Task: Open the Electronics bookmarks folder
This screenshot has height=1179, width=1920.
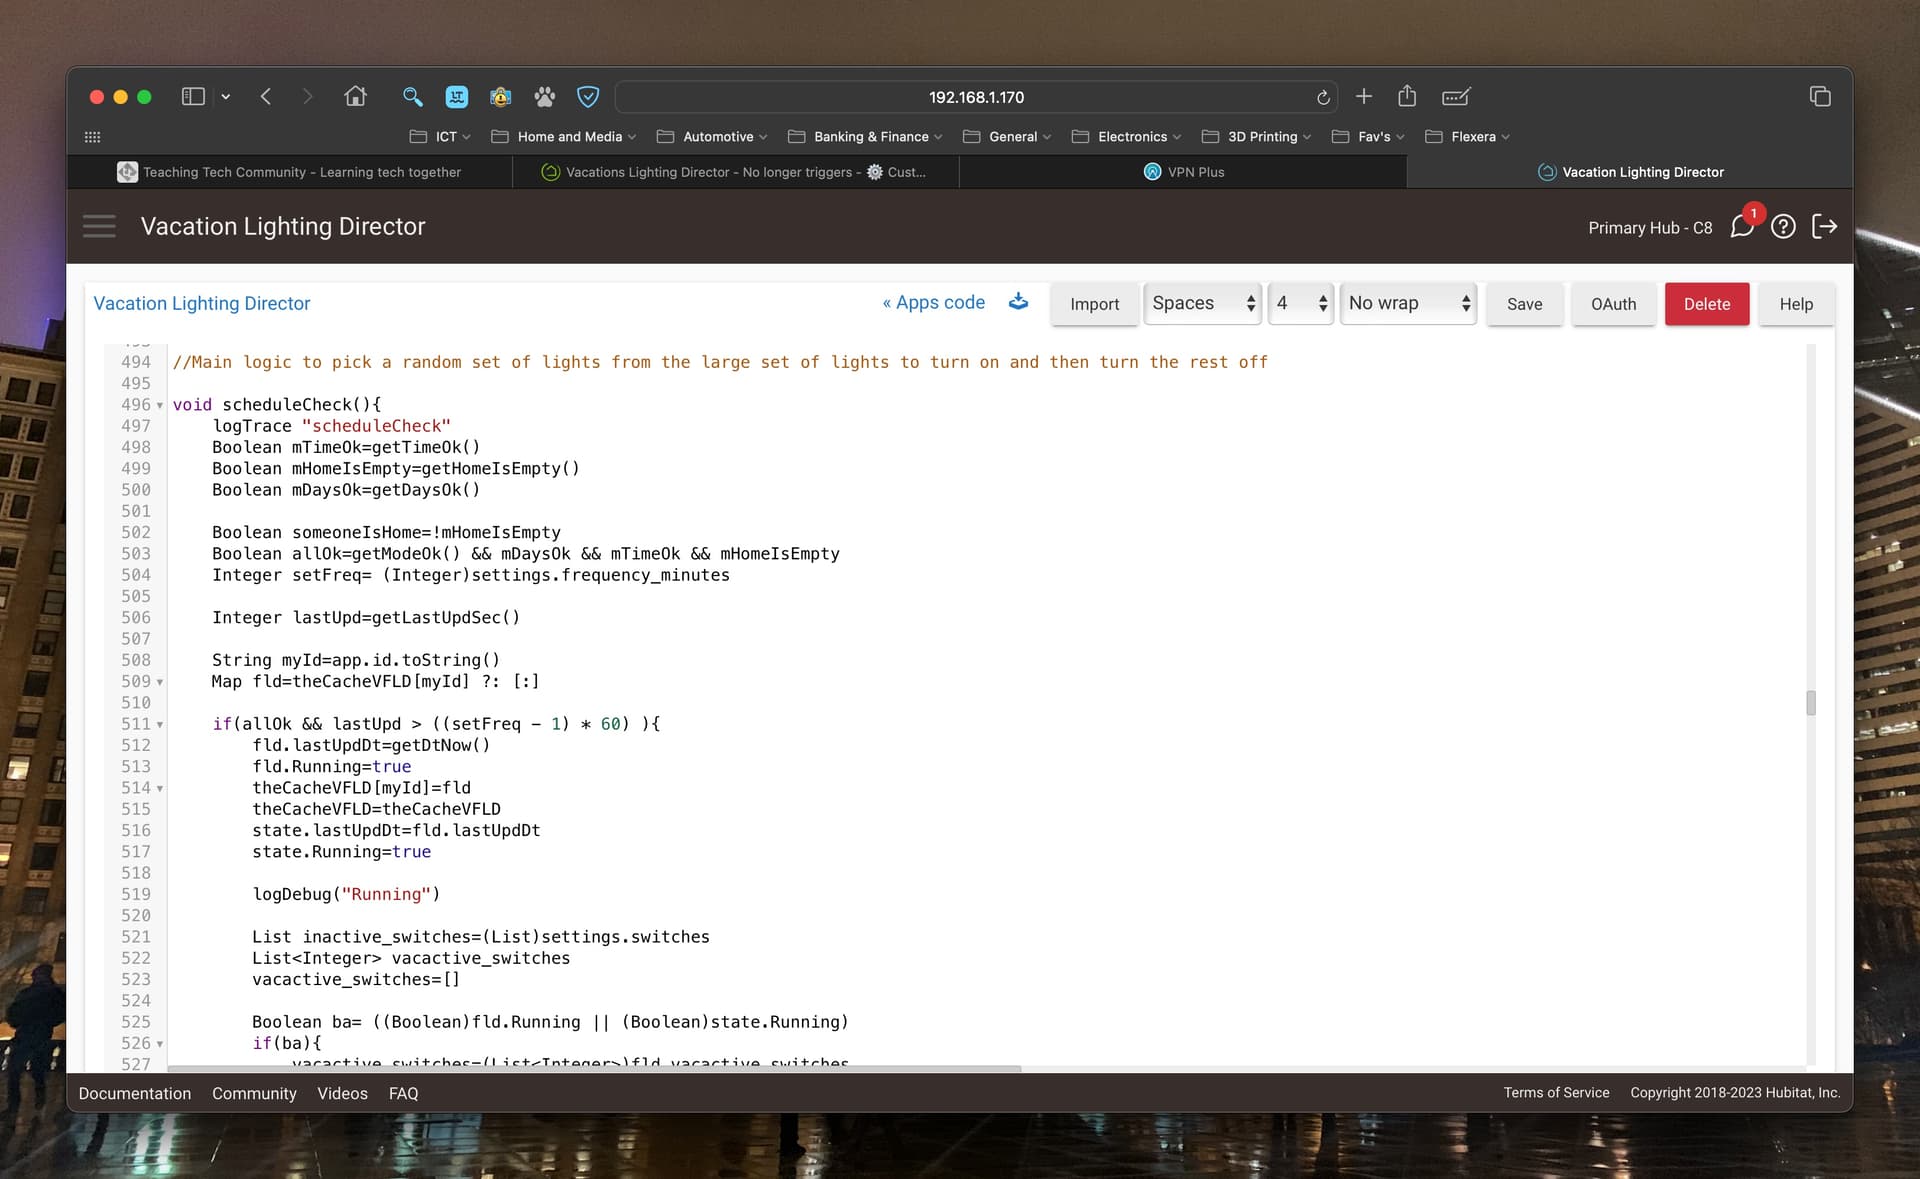Action: [1126, 137]
